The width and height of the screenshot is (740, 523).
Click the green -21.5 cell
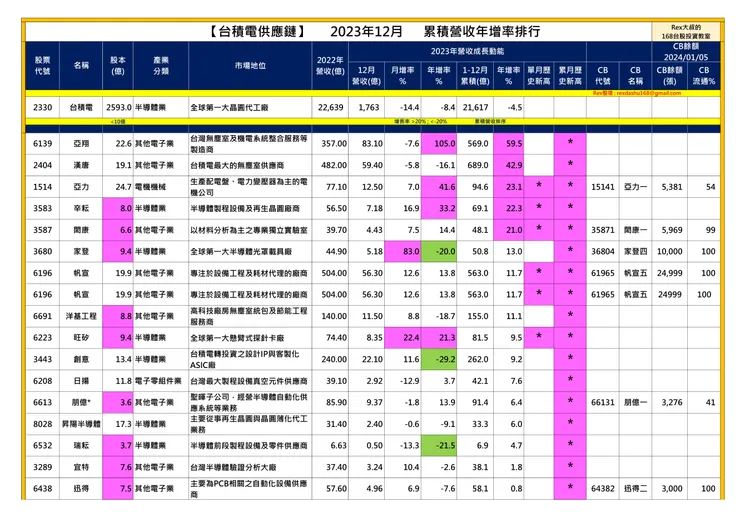click(x=439, y=446)
